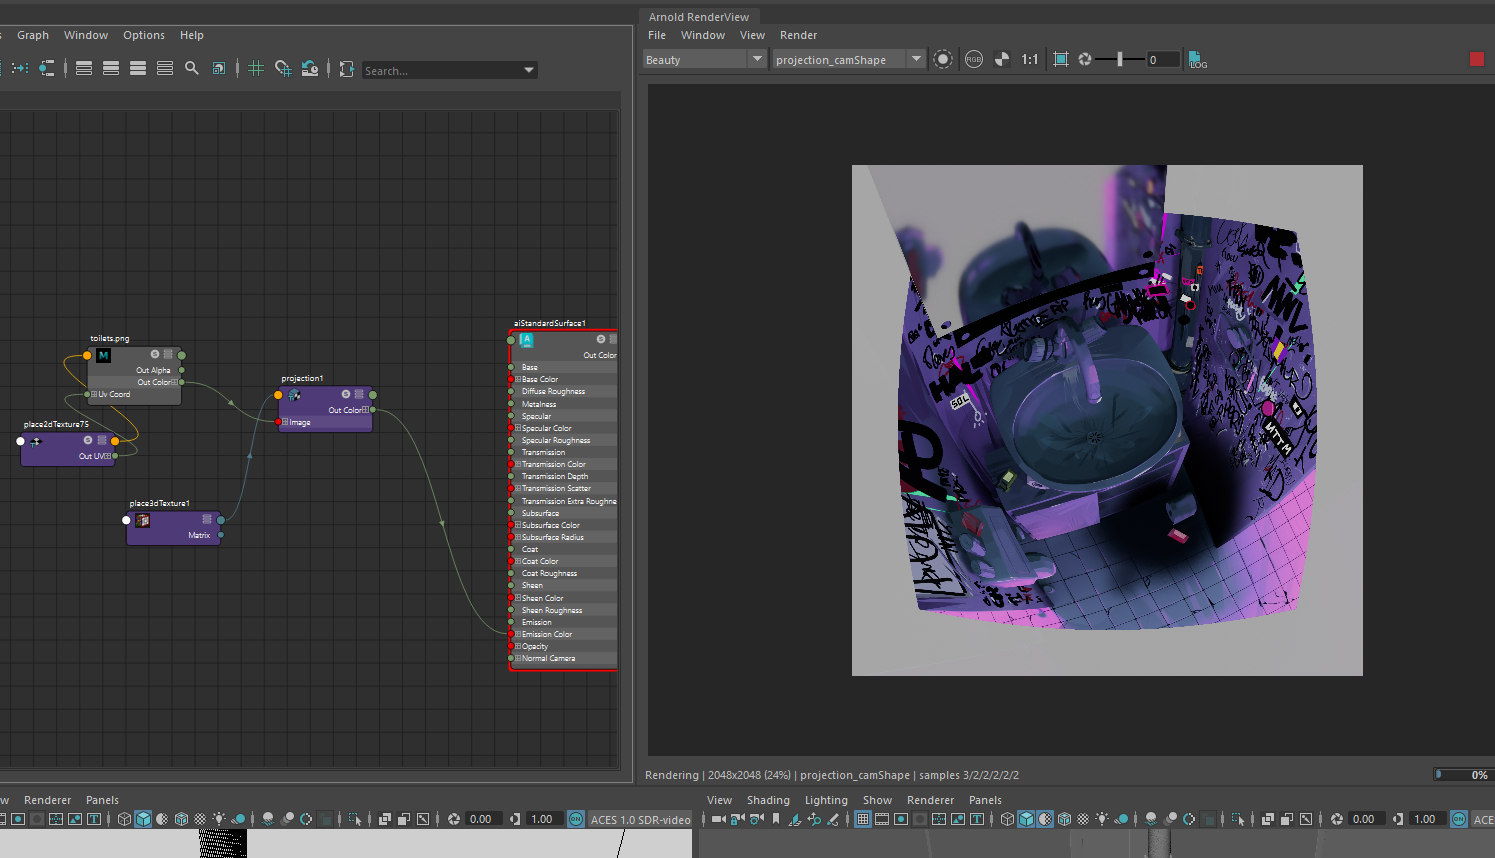The width and height of the screenshot is (1495, 858).
Task: Display RGB channels in Arnold RenderView
Action: pyautogui.click(x=974, y=59)
